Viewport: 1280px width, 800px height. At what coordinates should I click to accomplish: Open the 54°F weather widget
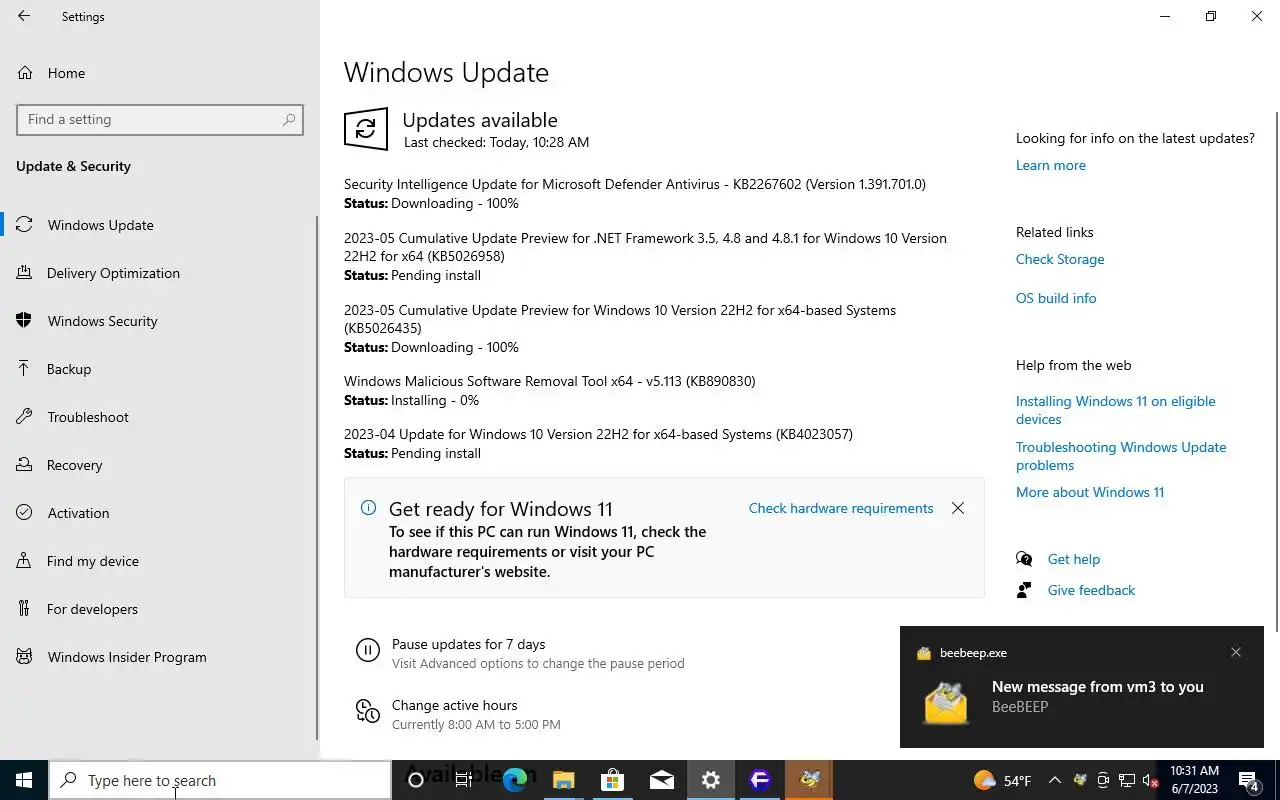[x=1002, y=780]
